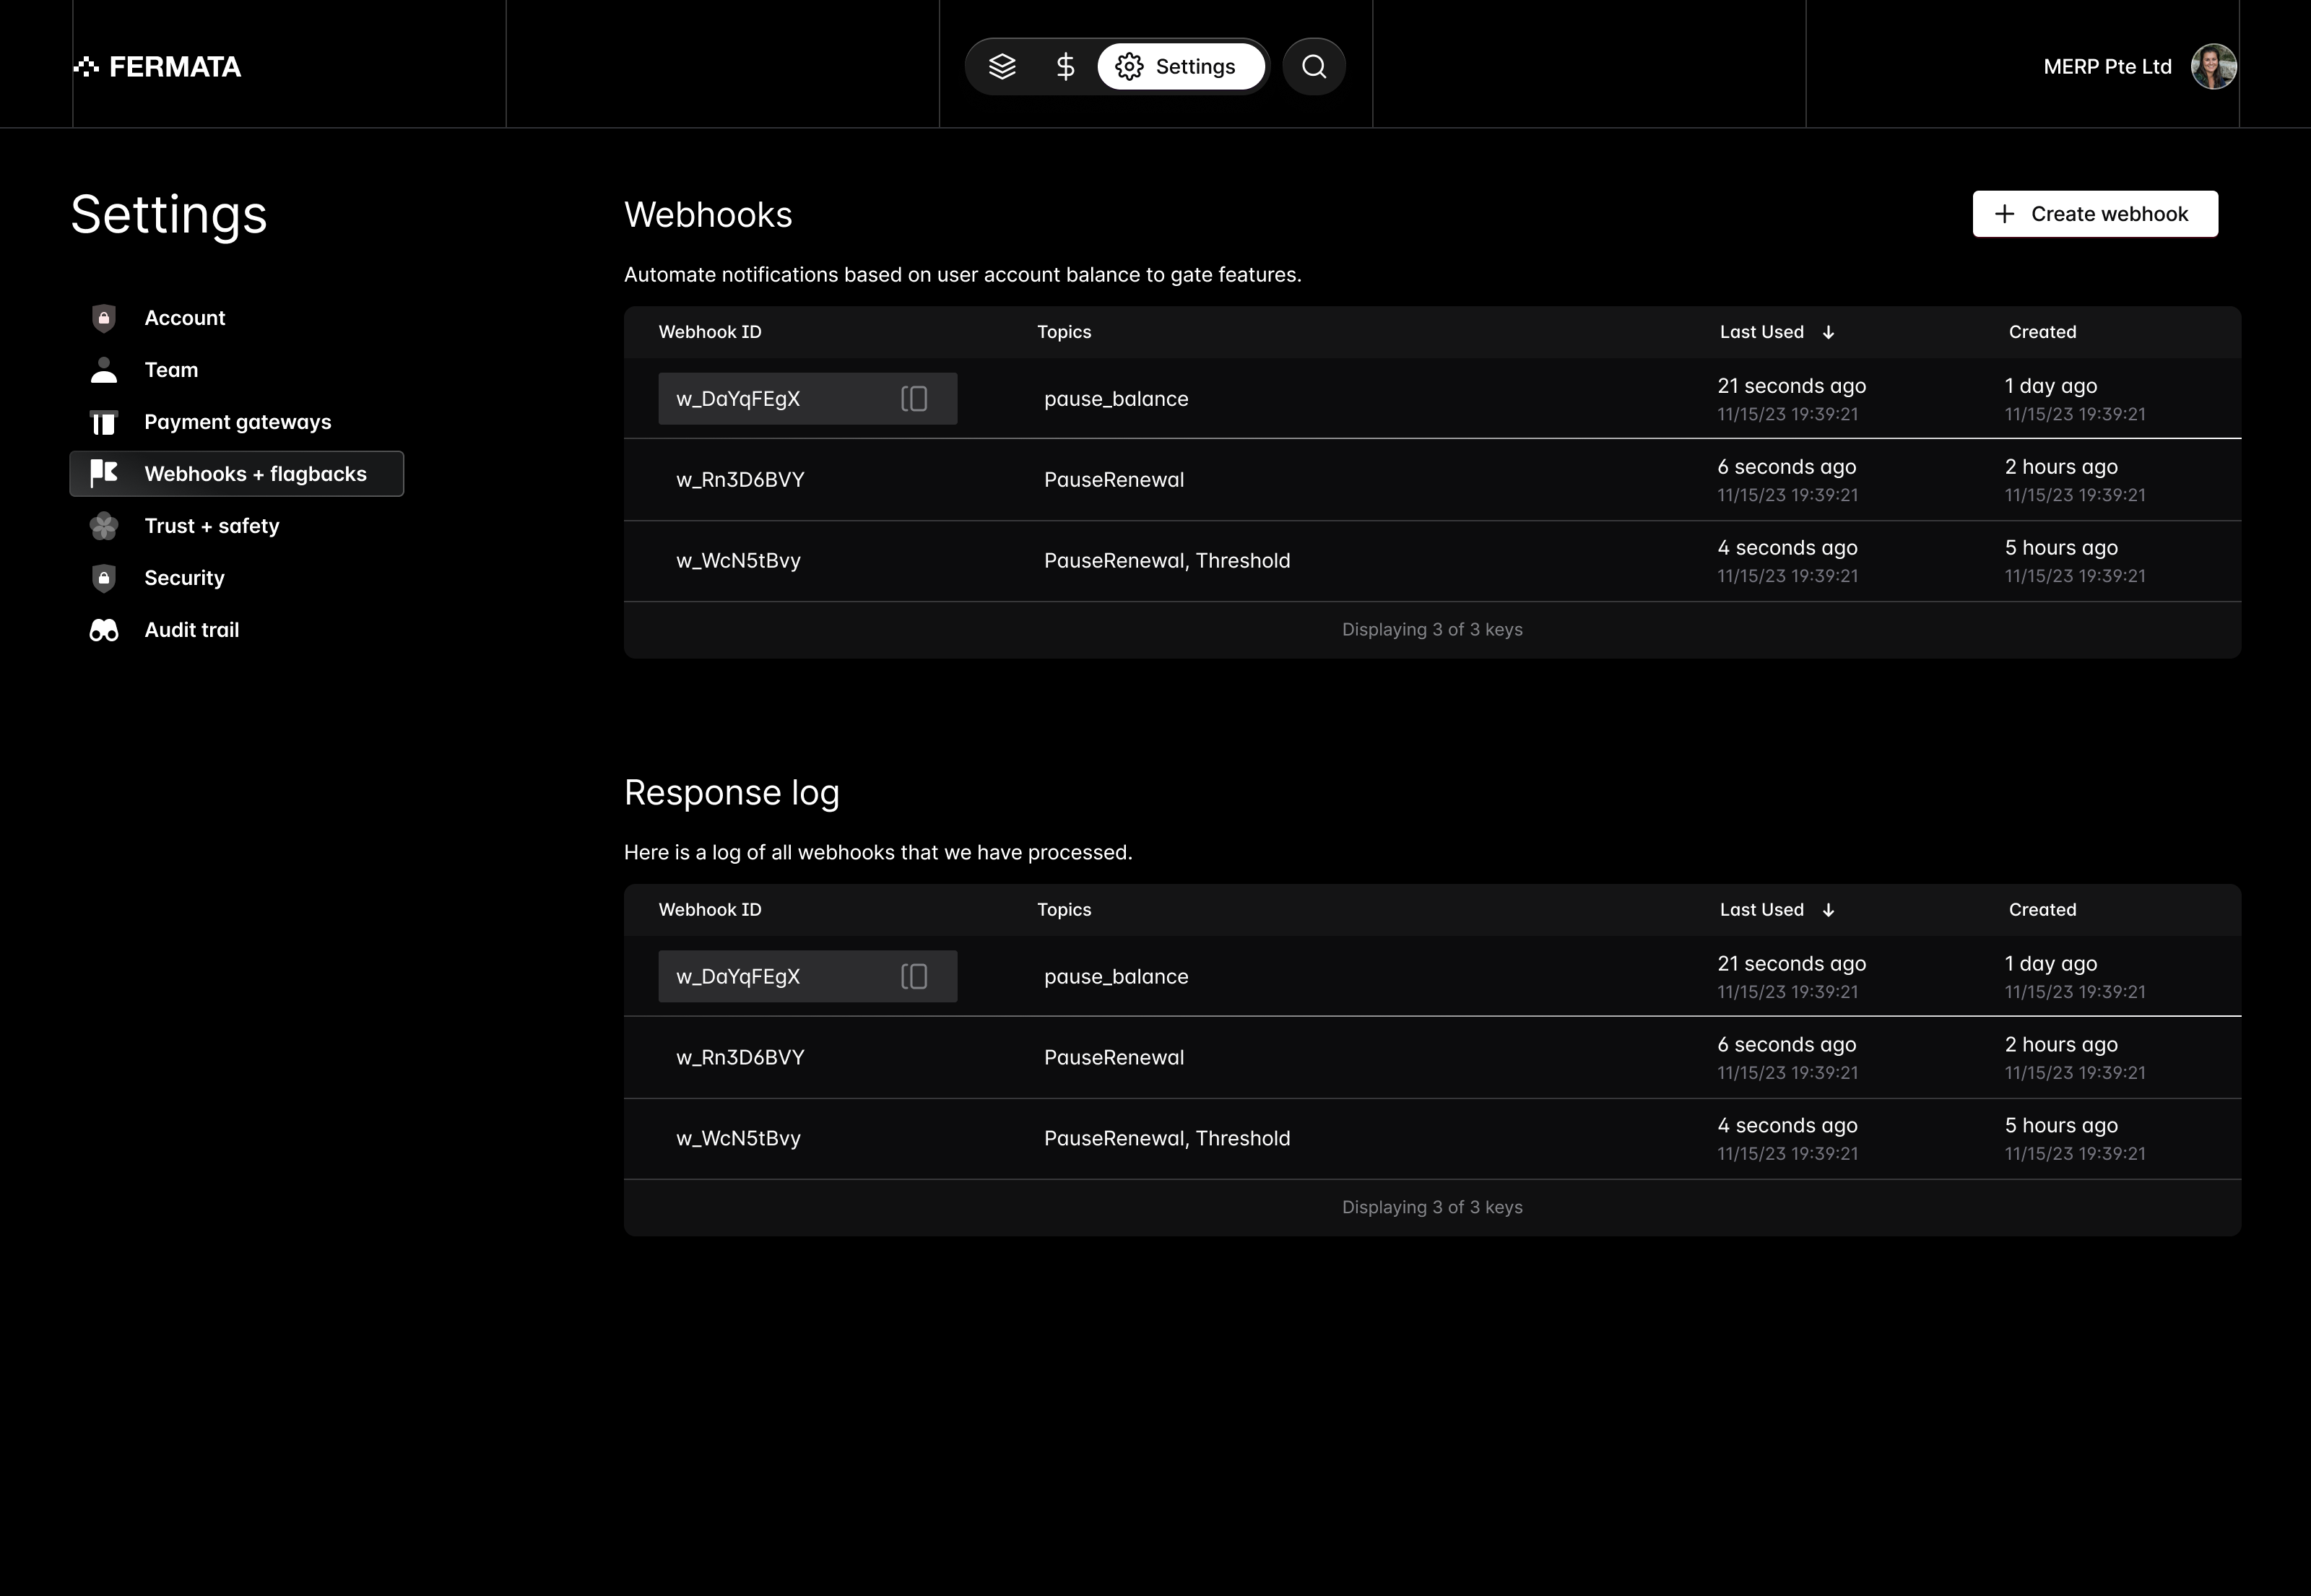Toggle Last Used sort in Response log
Screen dimensions: 2311x1596
(1829, 909)
